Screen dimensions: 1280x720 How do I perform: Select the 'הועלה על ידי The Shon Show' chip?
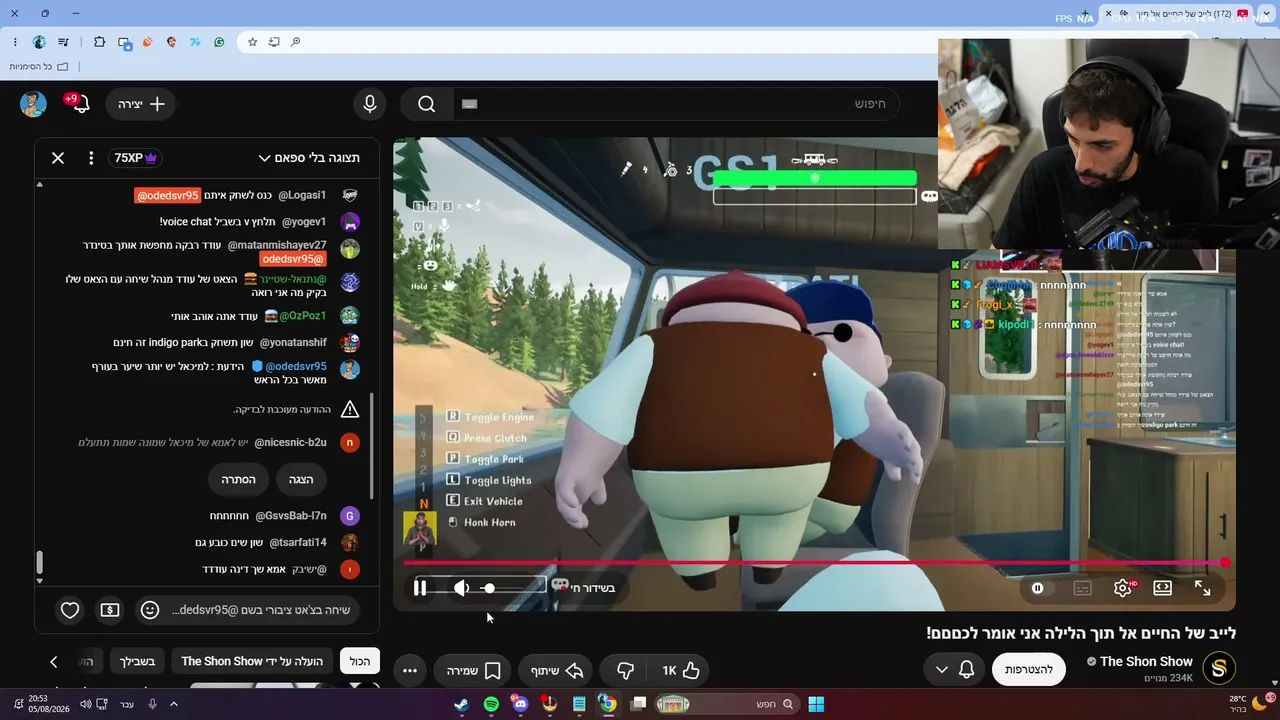[252, 661]
